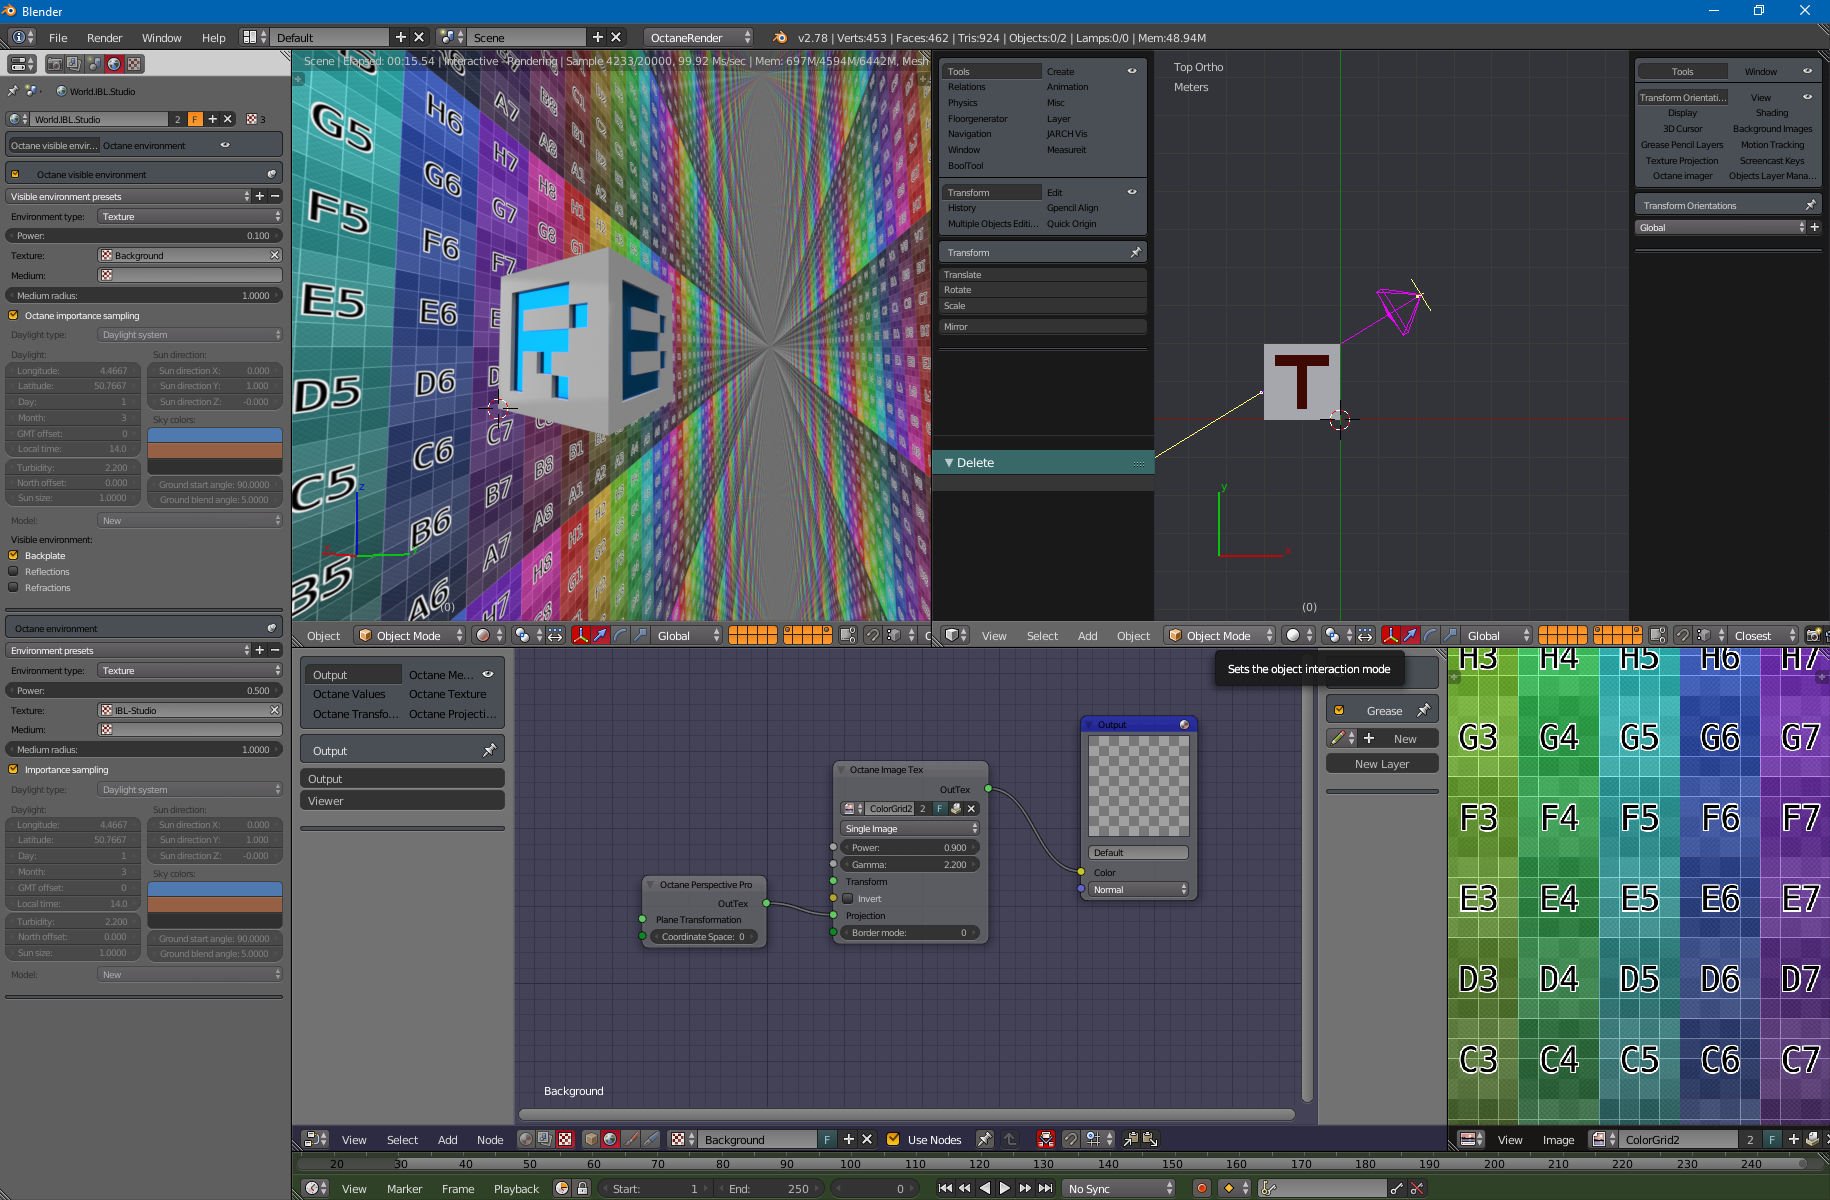Image resolution: width=1830 pixels, height=1200 pixels.
Task: Toggle Octane importance sampling checkbox
Action: pyautogui.click(x=14, y=316)
